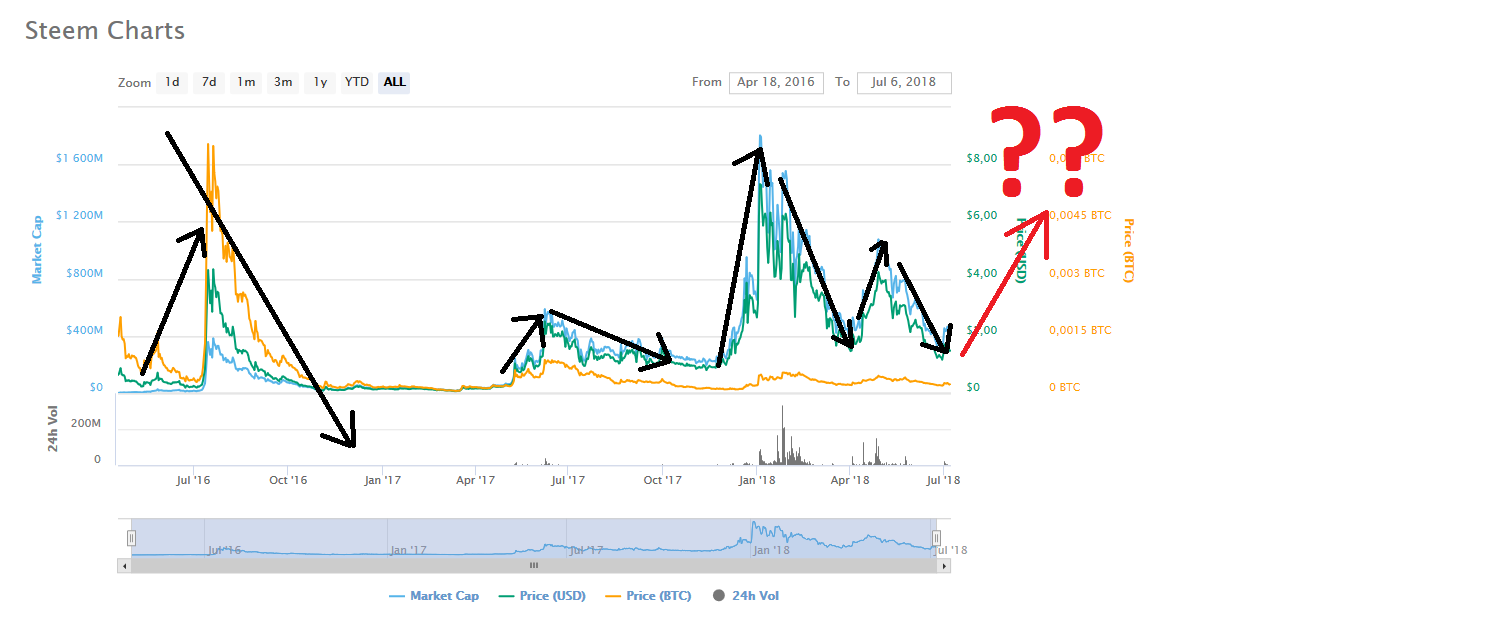Click the horizontal scrollbar grip
Image resolution: width=1498 pixels, height=619 pixels.
[534, 565]
